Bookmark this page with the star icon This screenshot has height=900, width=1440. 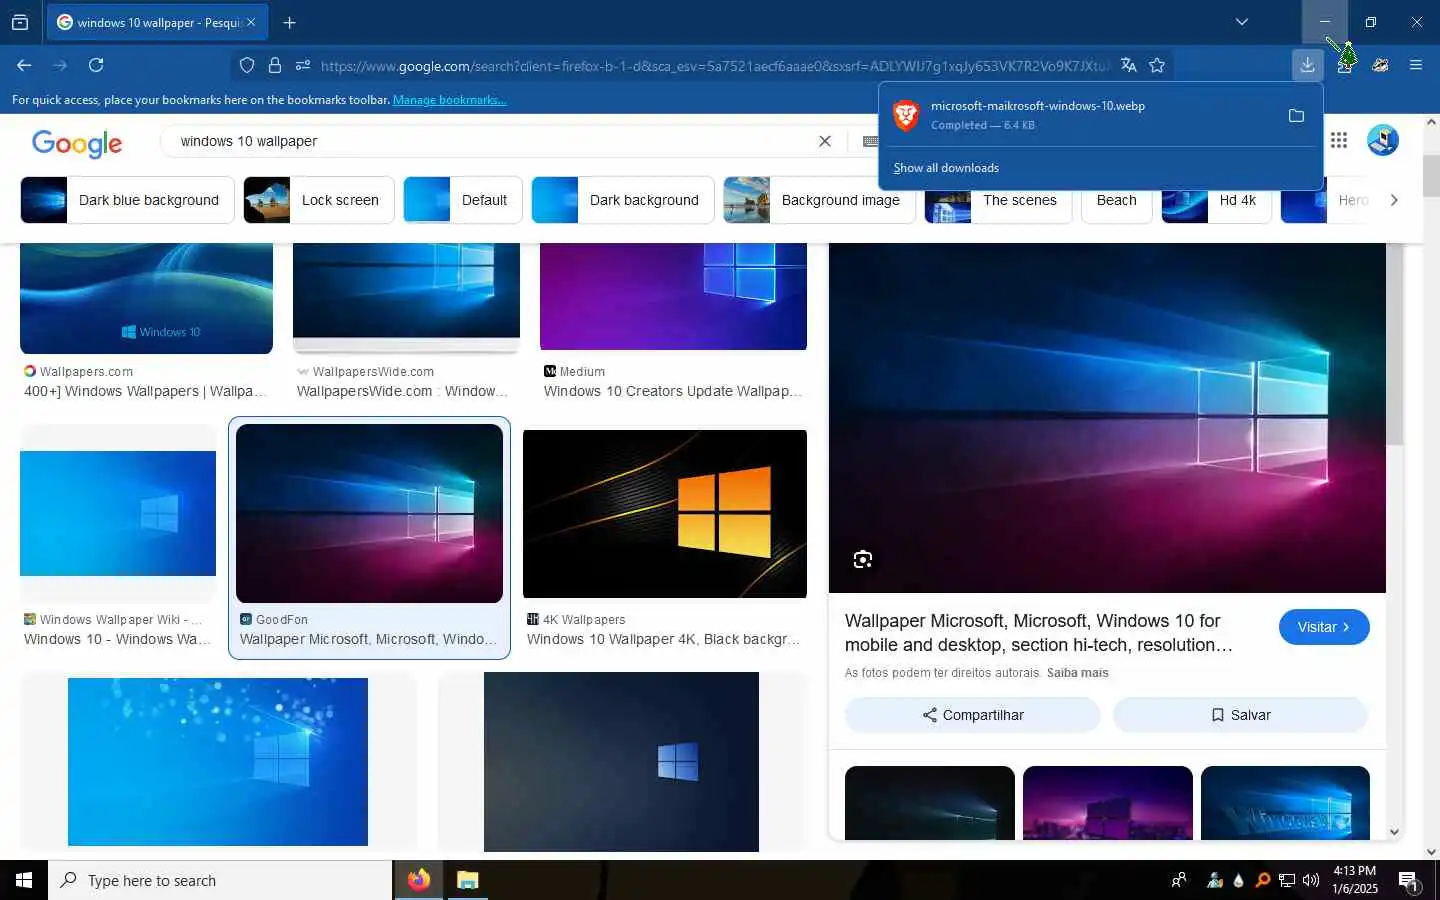pyautogui.click(x=1157, y=65)
